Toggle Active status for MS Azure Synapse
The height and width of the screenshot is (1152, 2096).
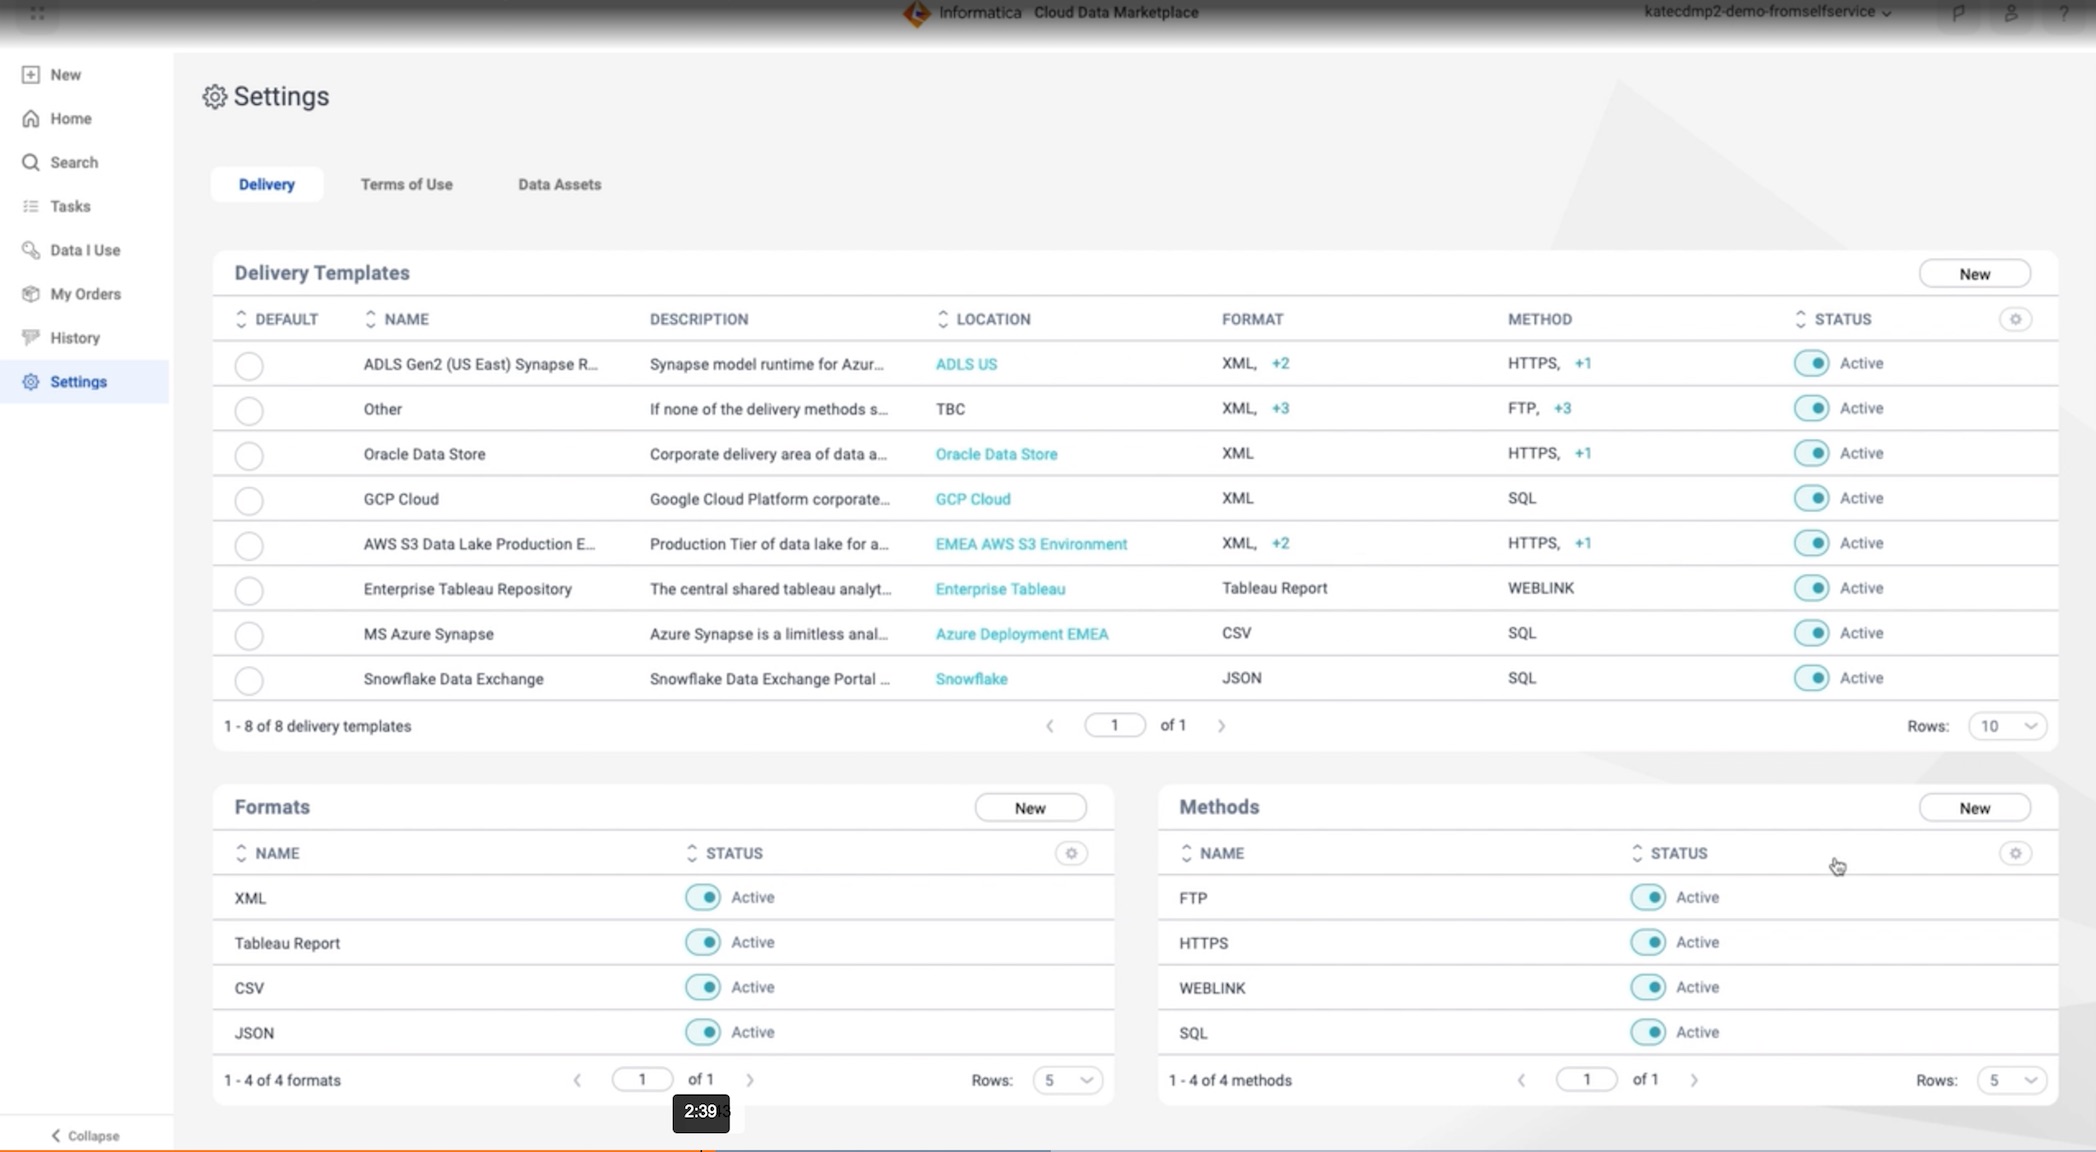pos(1811,634)
